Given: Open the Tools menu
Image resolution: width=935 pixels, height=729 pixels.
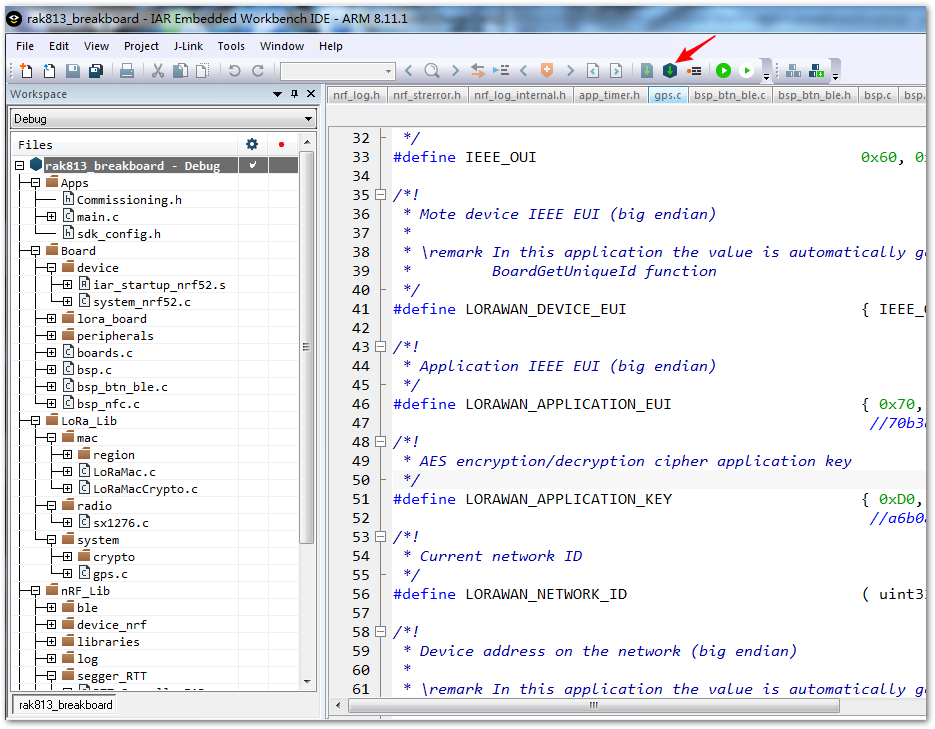Looking at the screenshot, I should click(231, 46).
